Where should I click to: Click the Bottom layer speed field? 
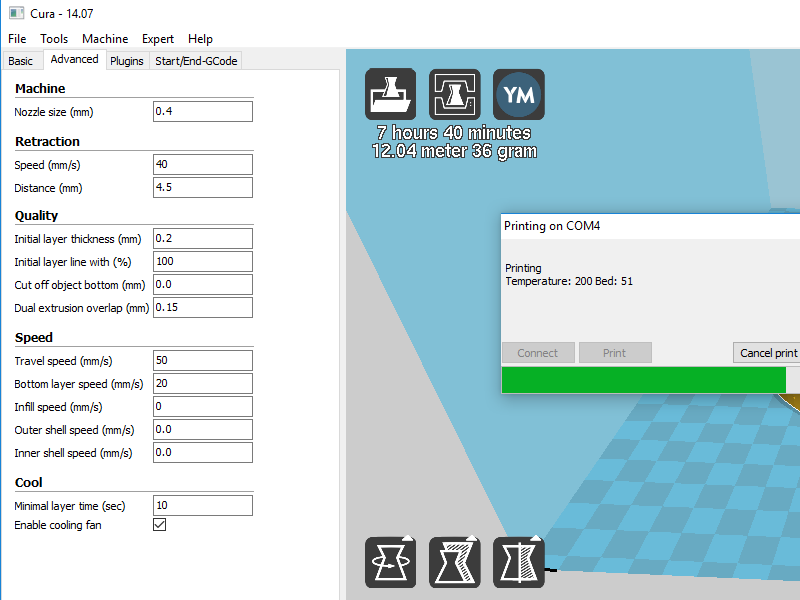203,383
